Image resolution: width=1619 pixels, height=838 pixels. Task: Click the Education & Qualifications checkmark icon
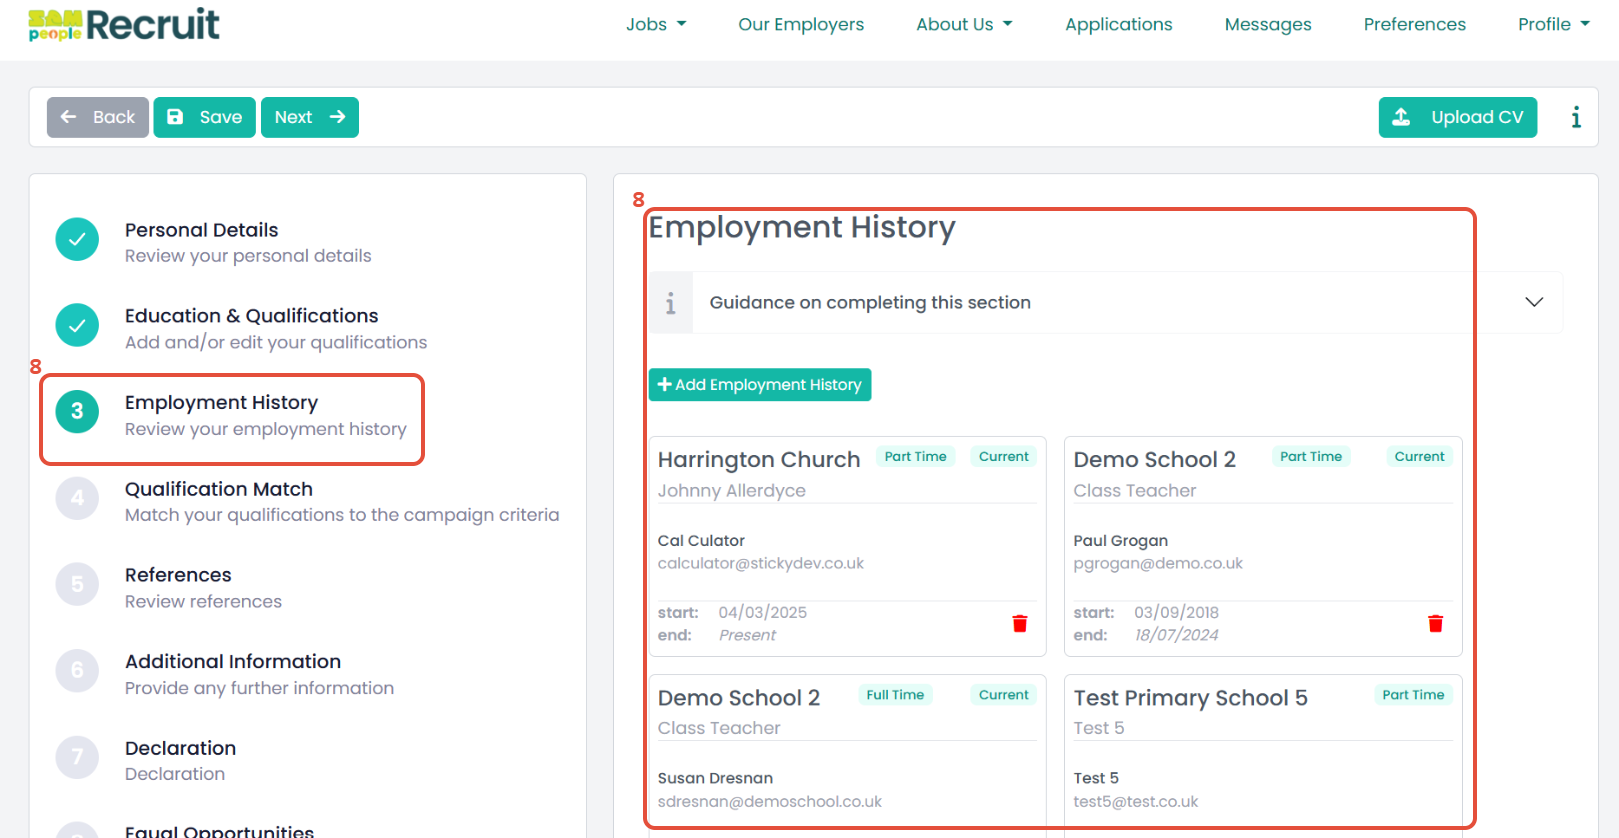(x=77, y=326)
